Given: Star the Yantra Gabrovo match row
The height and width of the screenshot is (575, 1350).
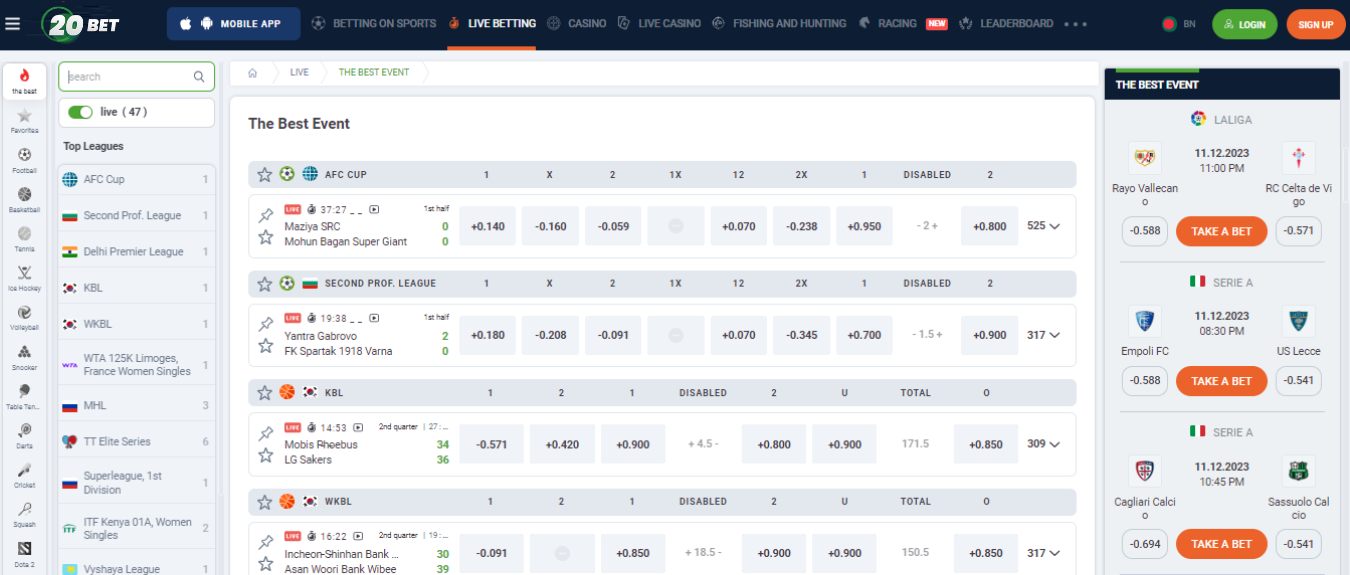Looking at the screenshot, I should pos(265,346).
